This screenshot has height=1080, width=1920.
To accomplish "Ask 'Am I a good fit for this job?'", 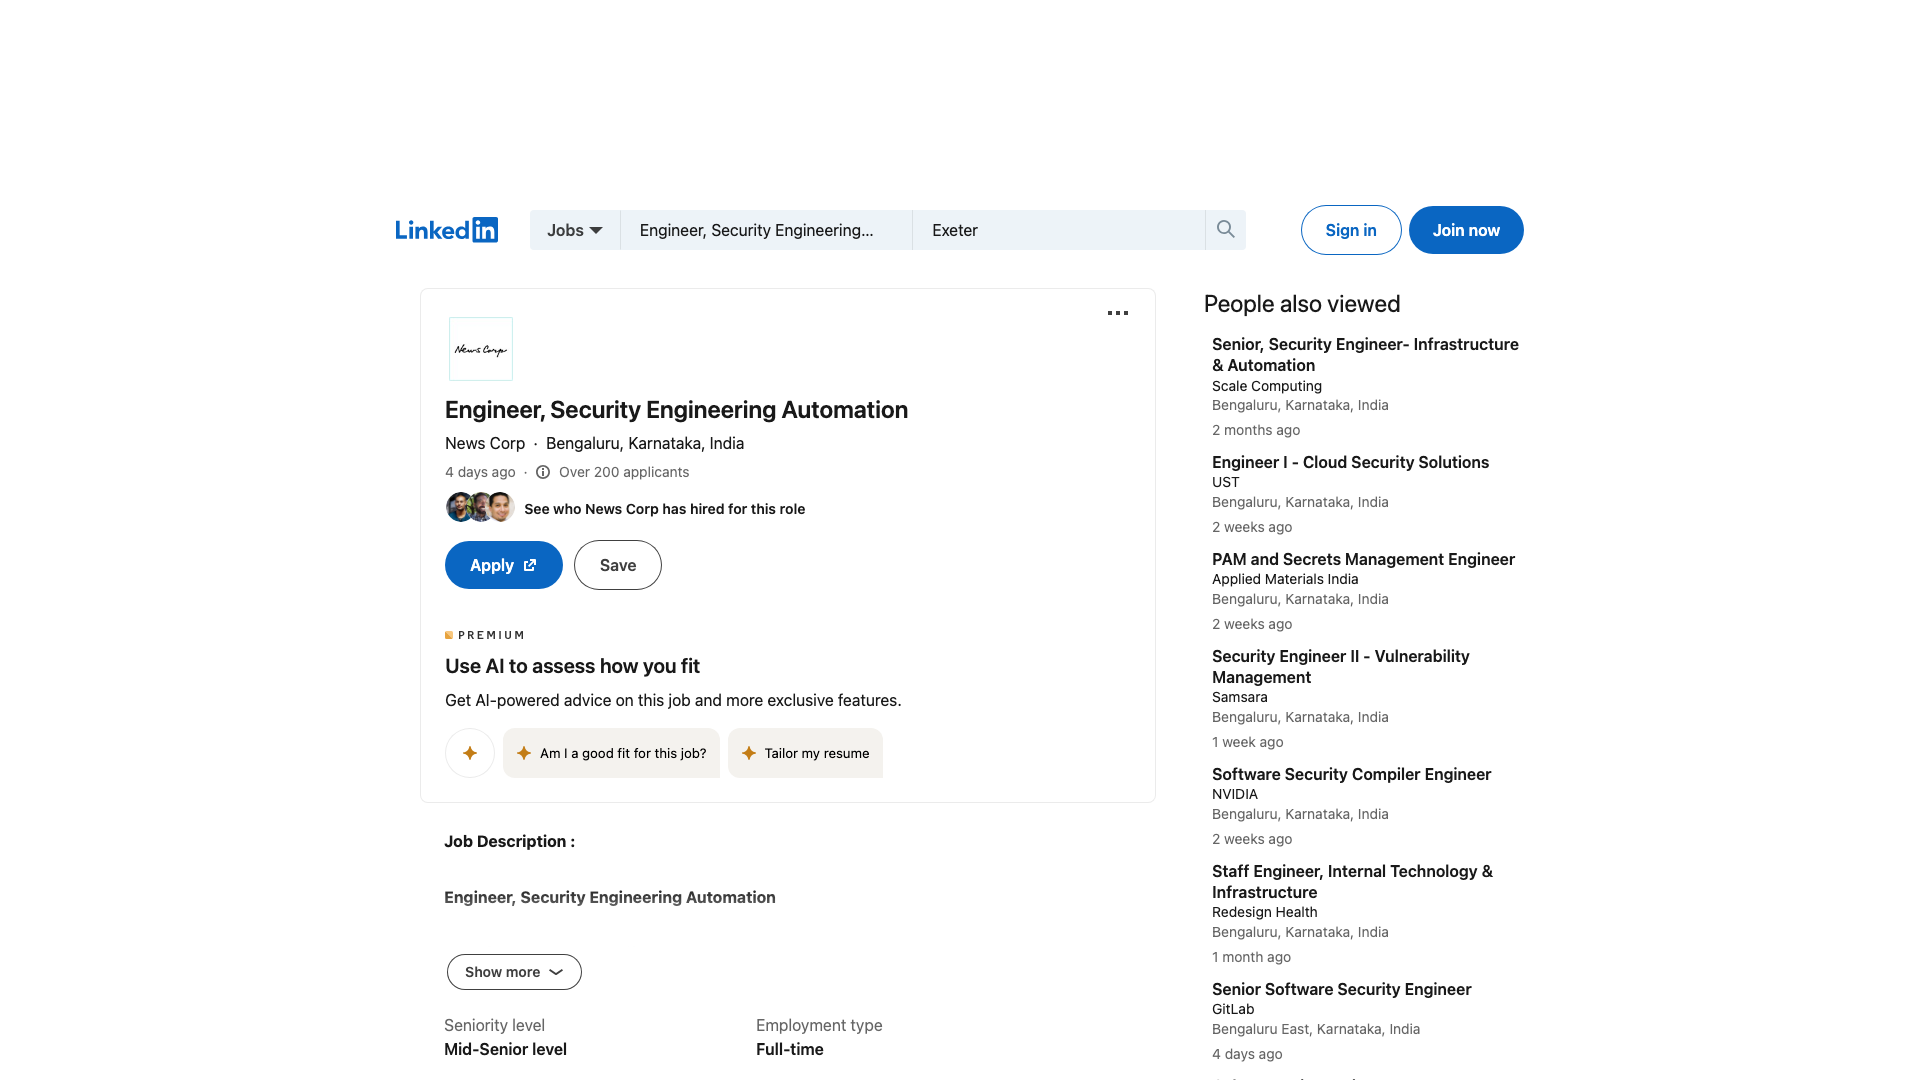I will (611, 753).
